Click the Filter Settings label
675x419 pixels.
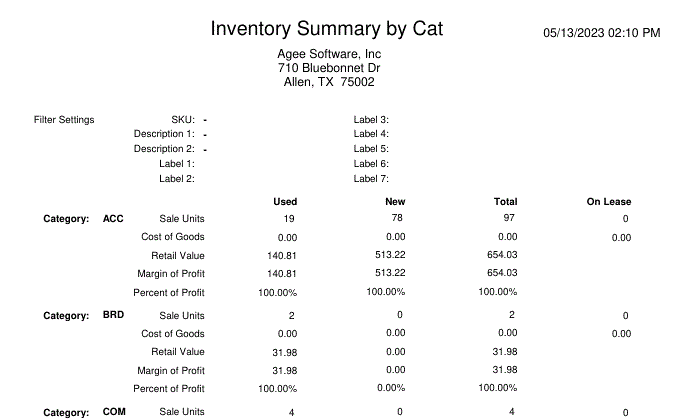64,120
